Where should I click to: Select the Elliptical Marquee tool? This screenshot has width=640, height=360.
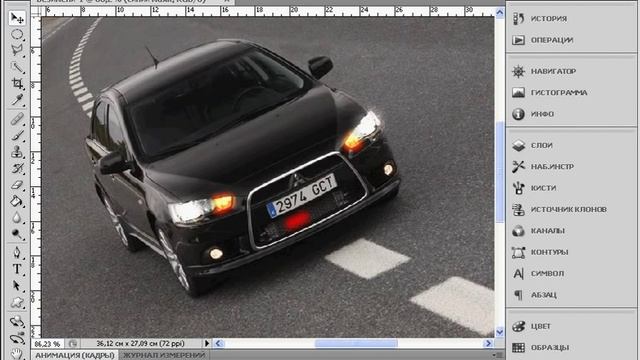(x=17, y=34)
